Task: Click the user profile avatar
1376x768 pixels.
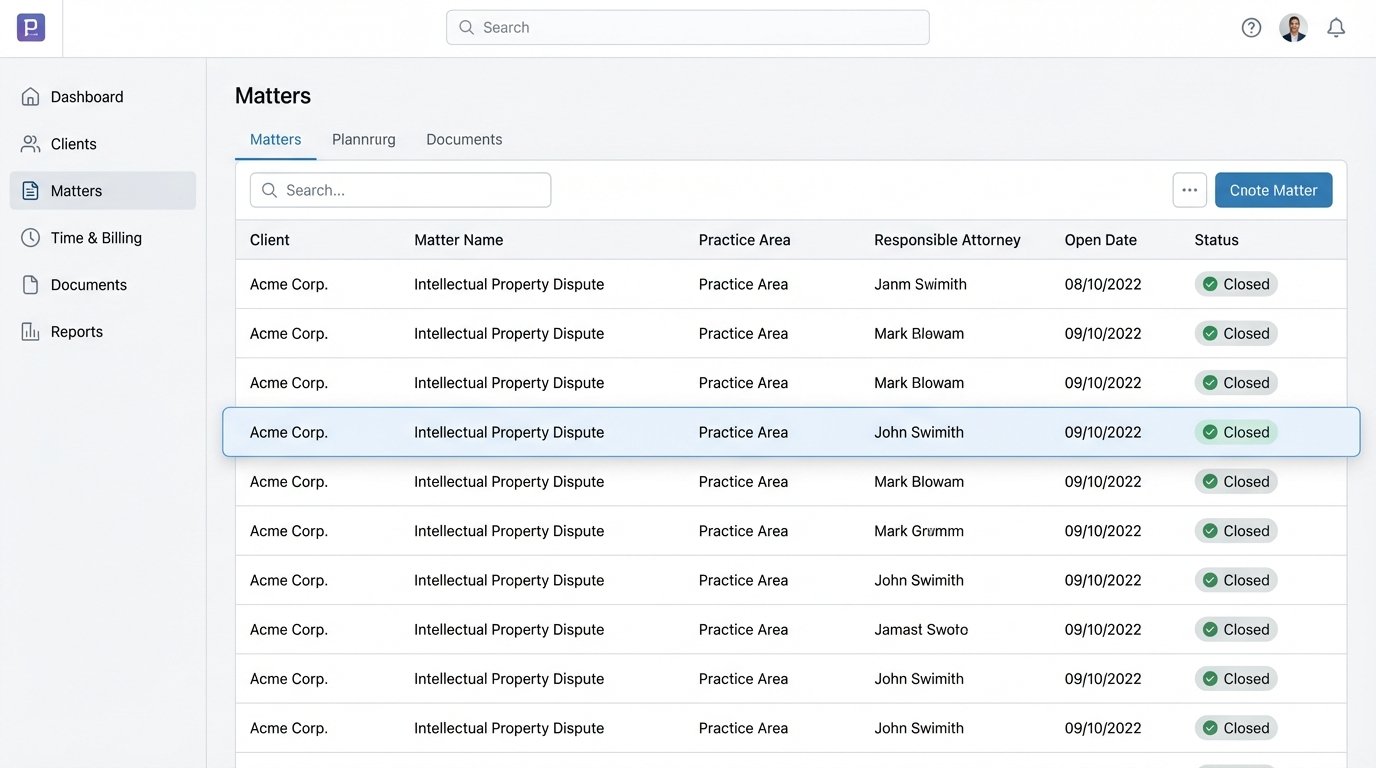Action: coord(1293,28)
